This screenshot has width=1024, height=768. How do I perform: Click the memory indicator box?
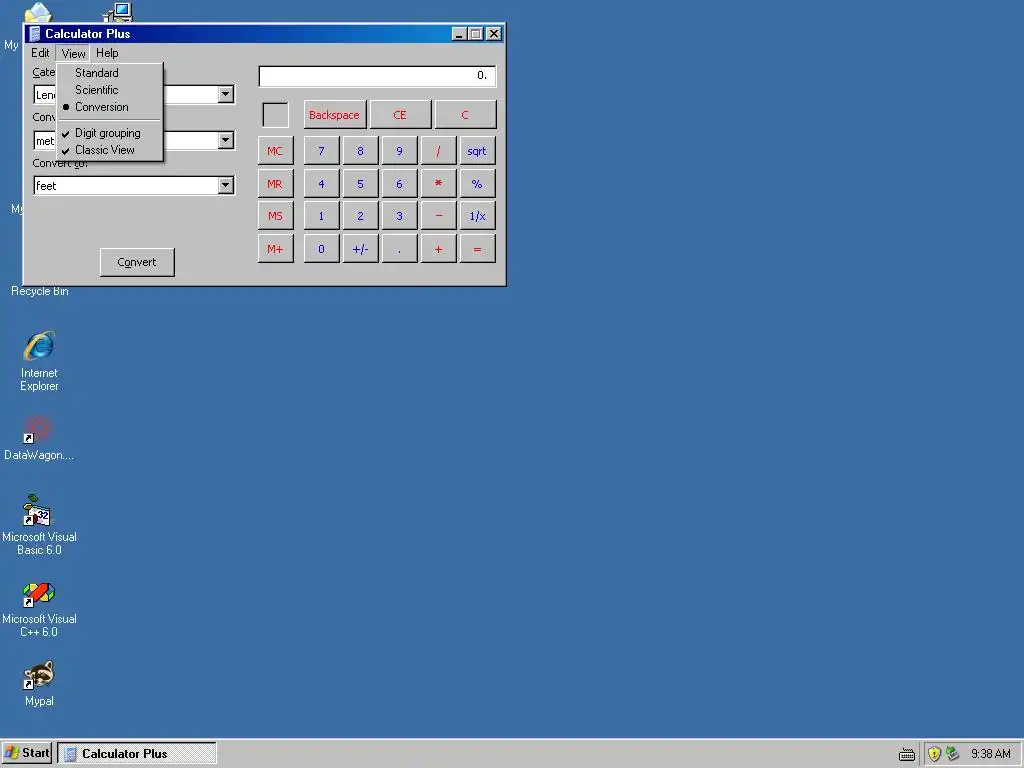coord(275,115)
